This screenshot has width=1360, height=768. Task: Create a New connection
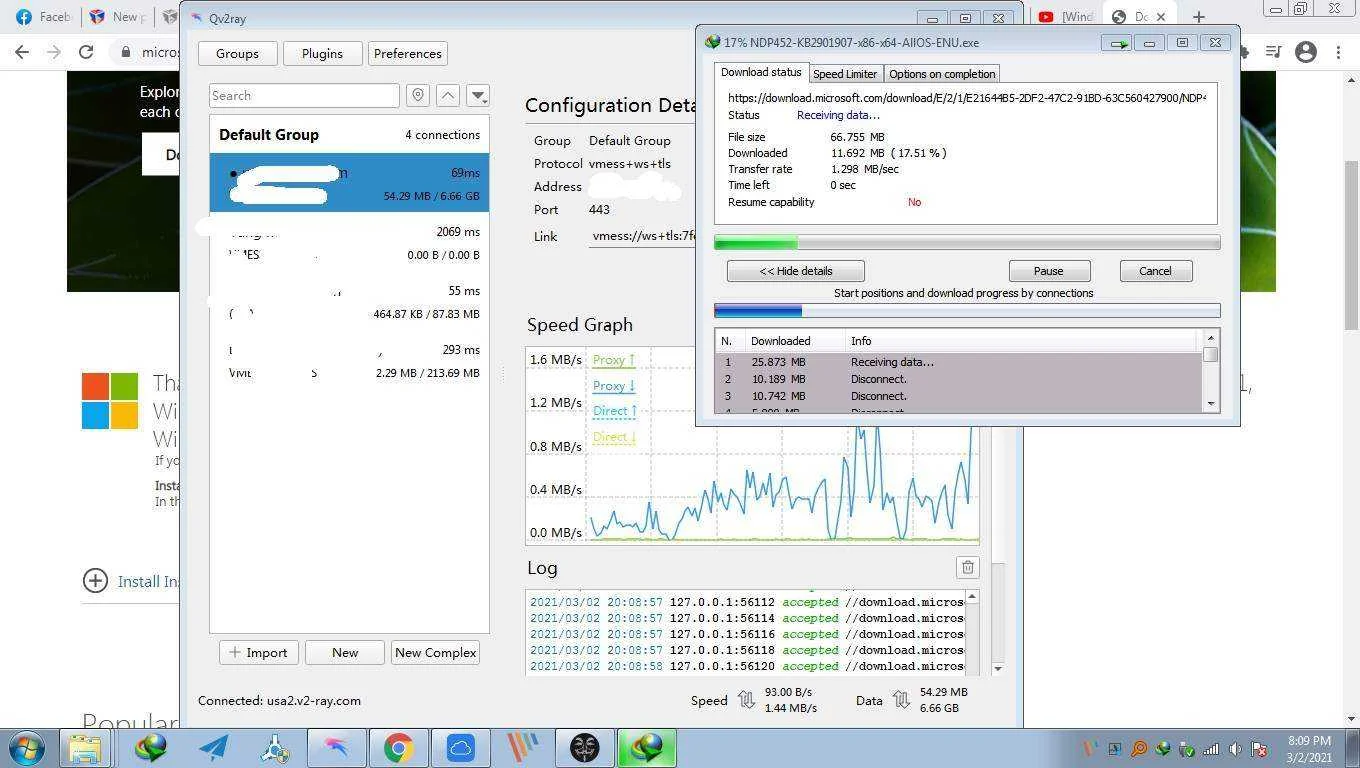pyautogui.click(x=345, y=652)
